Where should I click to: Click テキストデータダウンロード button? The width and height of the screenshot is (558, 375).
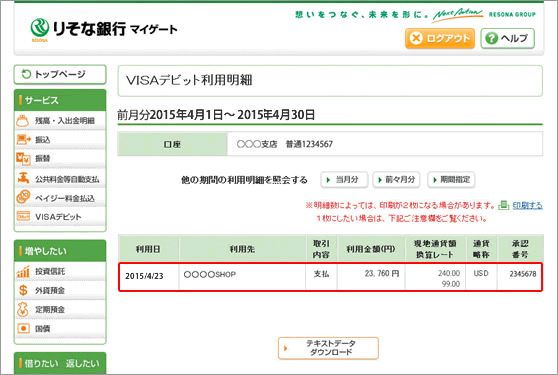click(x=328, y=348)
